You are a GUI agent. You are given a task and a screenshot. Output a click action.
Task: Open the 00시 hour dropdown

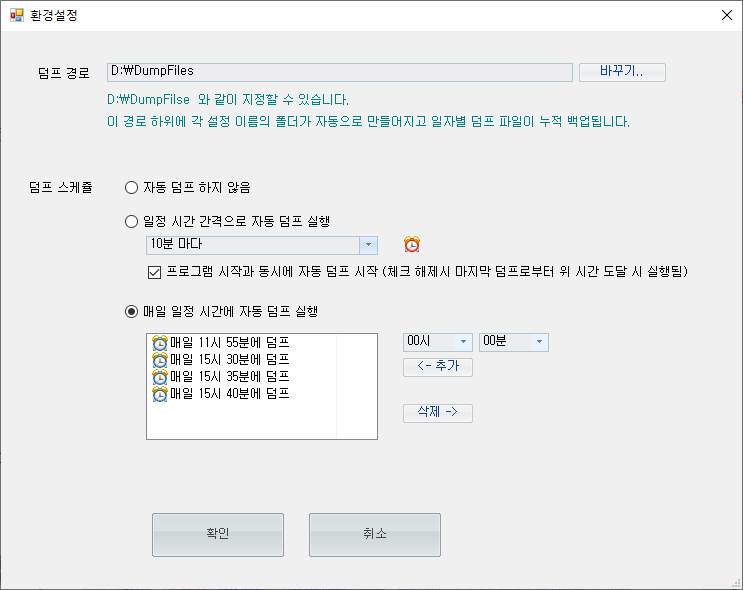437,342
